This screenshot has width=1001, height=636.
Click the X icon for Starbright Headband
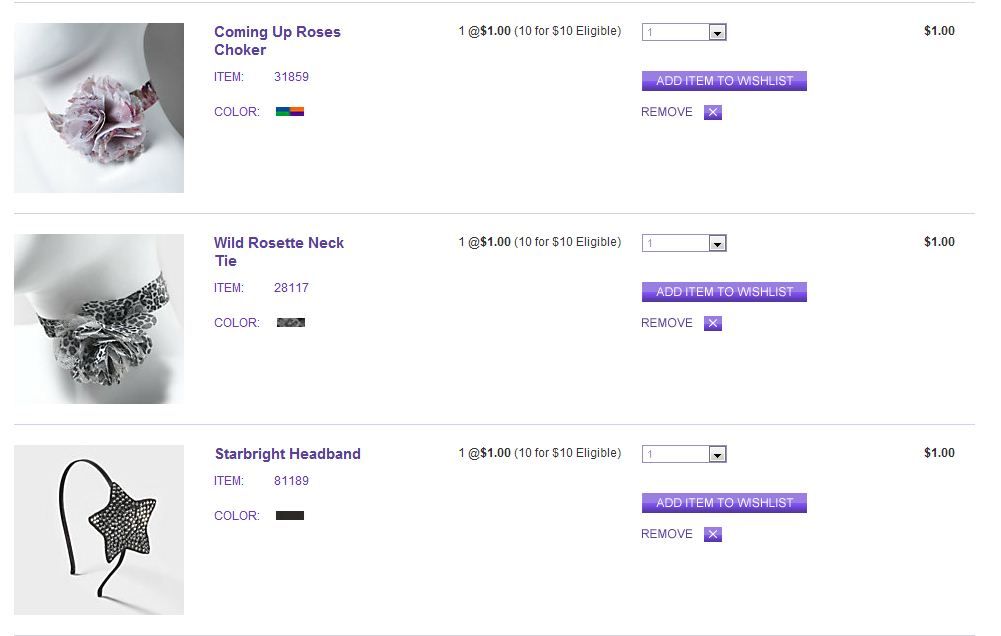tap(712, 535)
